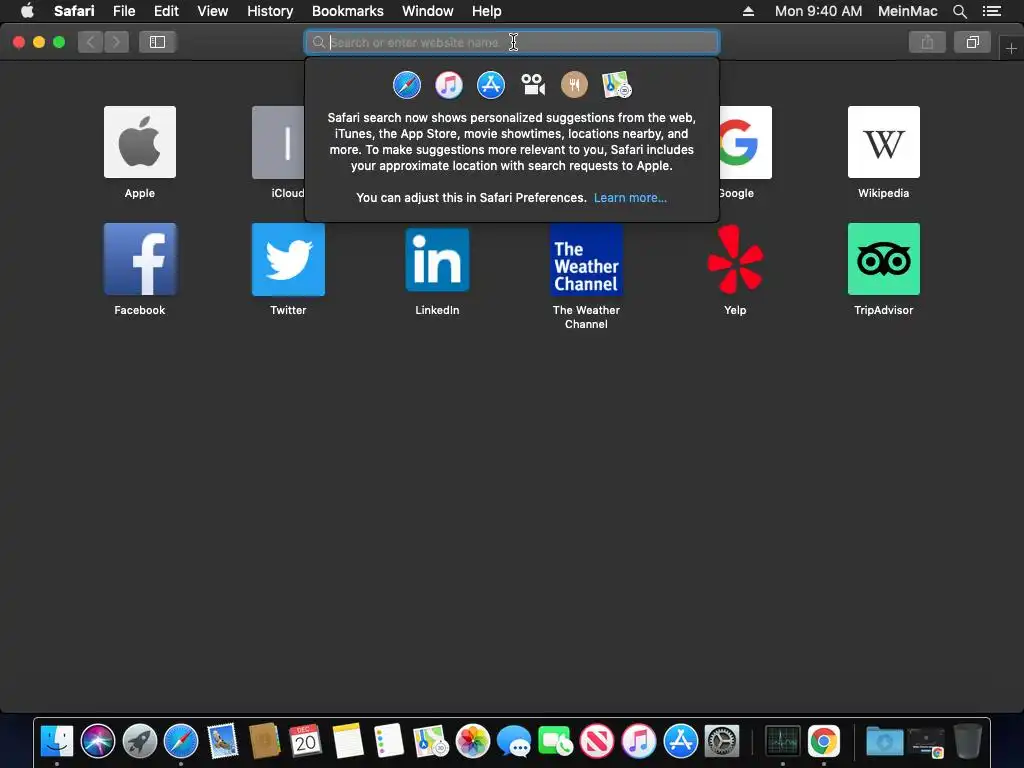Click the App Store icon in popup

[x=490, y=85]
